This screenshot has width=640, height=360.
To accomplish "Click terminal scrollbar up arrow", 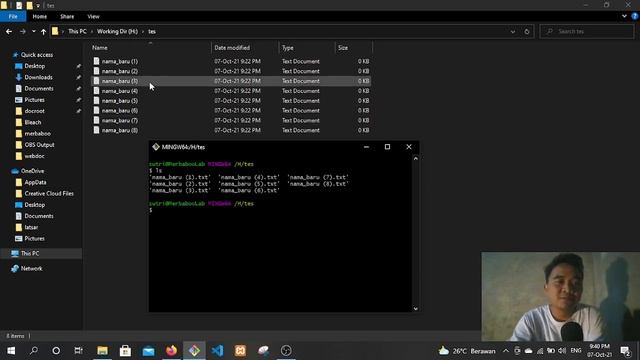I will click(x=416, y=158).
